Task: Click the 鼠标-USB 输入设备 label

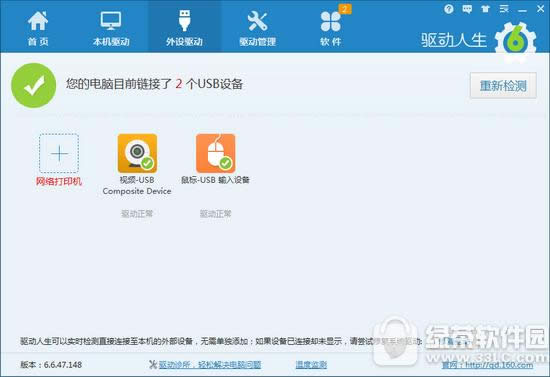Action: coord(215,180)
